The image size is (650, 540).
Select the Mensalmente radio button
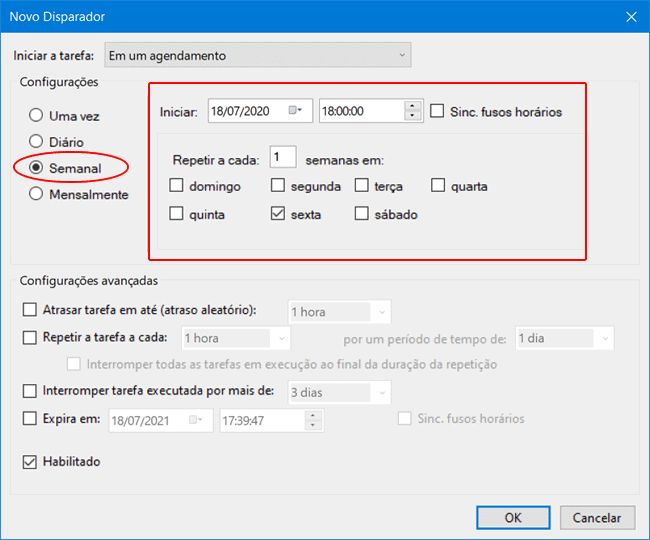(37, 194)
